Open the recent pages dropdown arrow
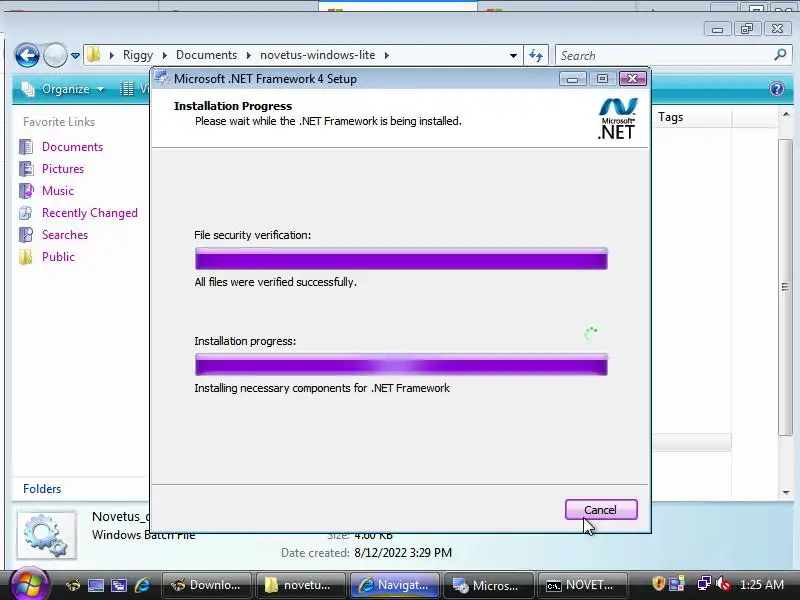The image size is (800, 600). (x=75, y=55)
